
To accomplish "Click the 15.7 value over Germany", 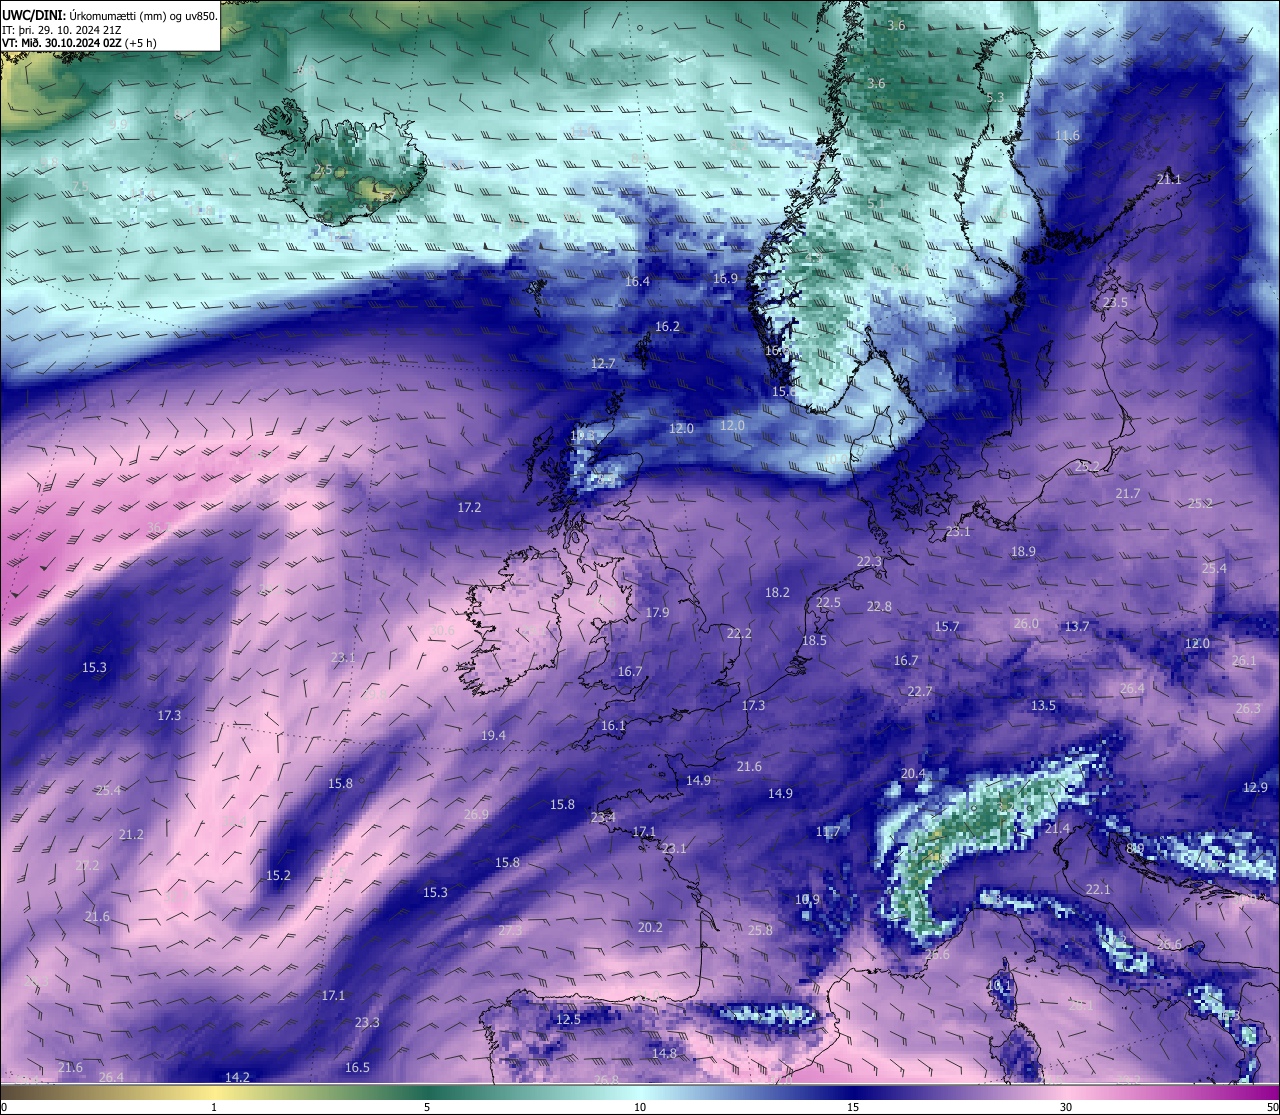I will tap(946, 626).
